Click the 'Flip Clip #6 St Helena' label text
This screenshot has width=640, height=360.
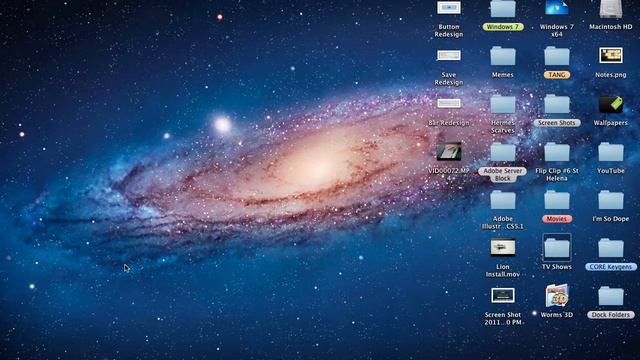point(557,175)
